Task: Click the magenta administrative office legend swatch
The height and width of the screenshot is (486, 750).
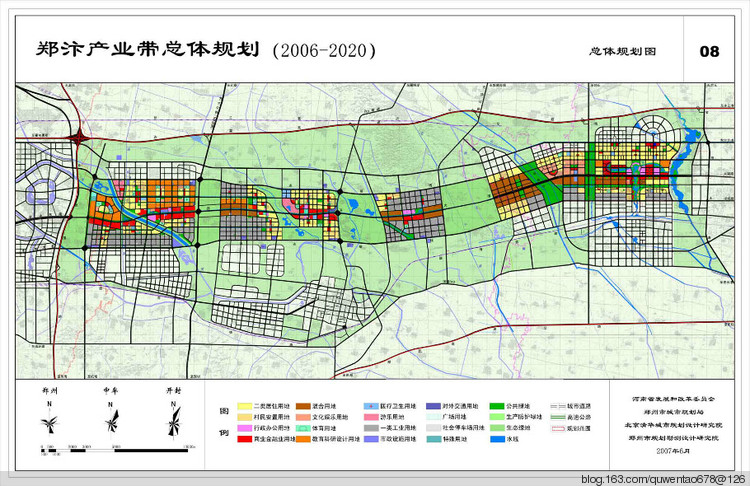Action: click(244, 428)
